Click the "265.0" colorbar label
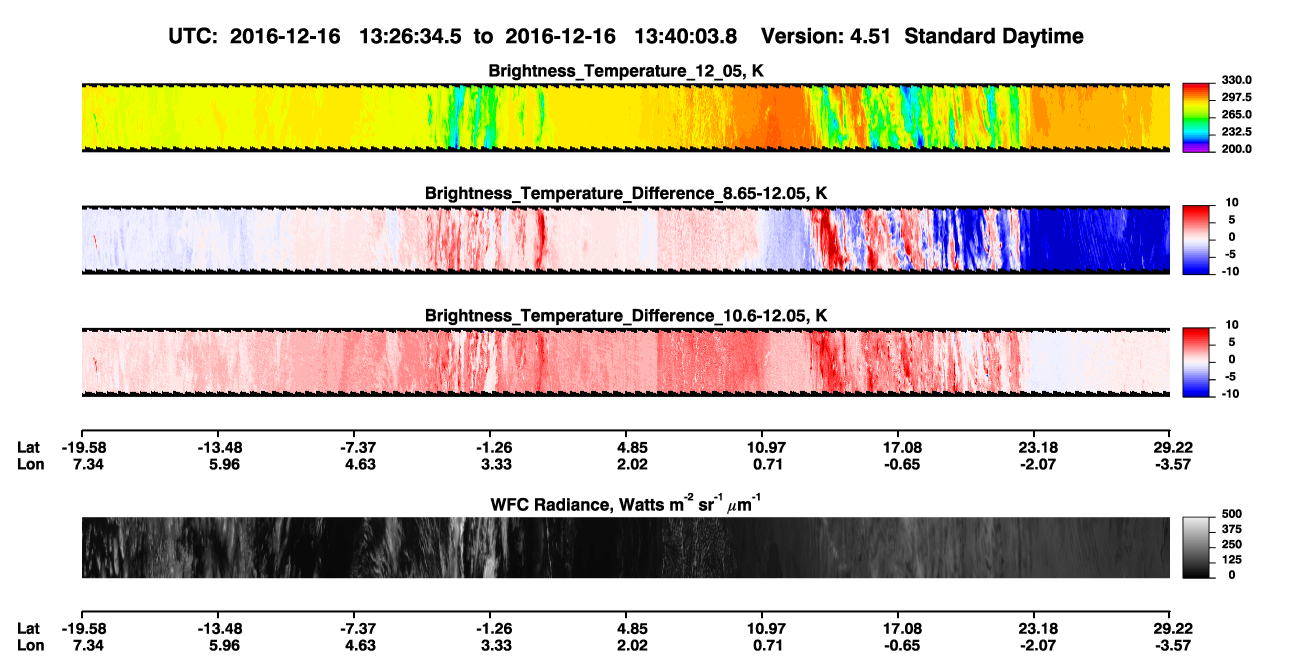The image size is (1300, 667). (x=1235, y=115)
